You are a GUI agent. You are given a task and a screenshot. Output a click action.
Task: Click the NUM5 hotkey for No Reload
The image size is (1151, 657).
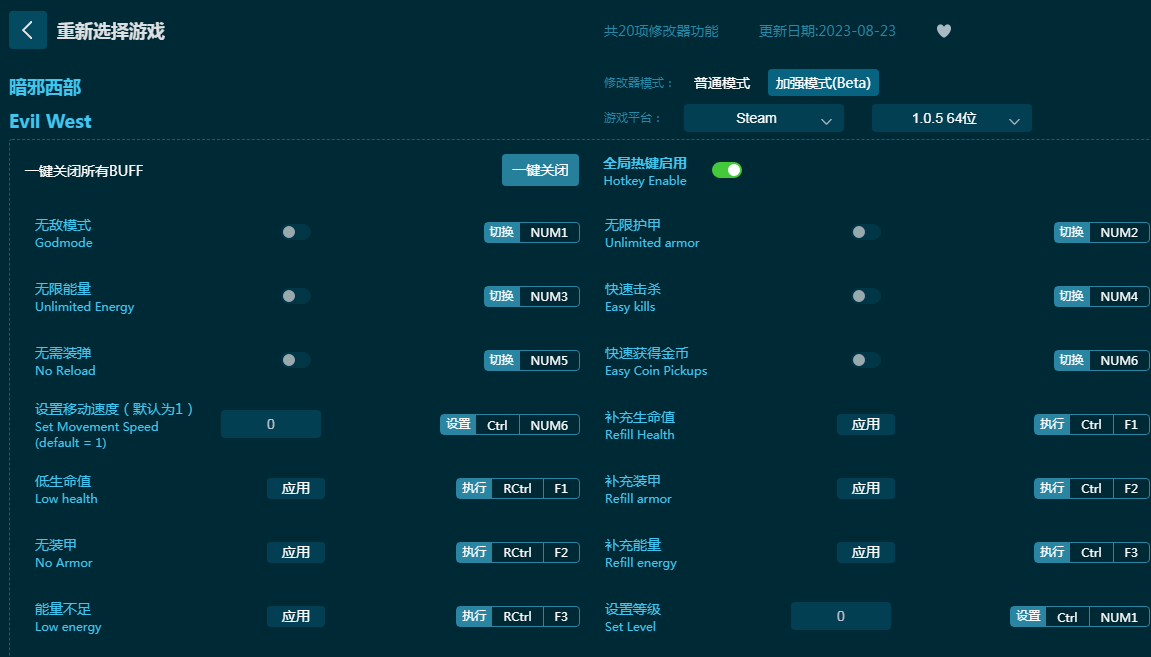(549, 360)
